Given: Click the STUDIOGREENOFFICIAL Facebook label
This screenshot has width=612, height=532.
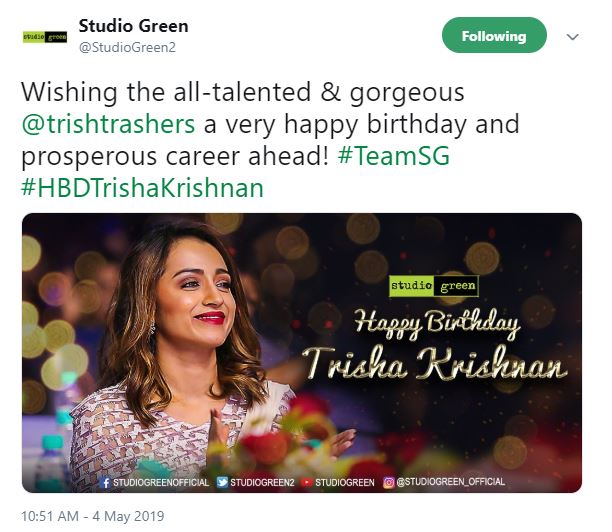Looking at the screenshot, I should pos(161,483).
